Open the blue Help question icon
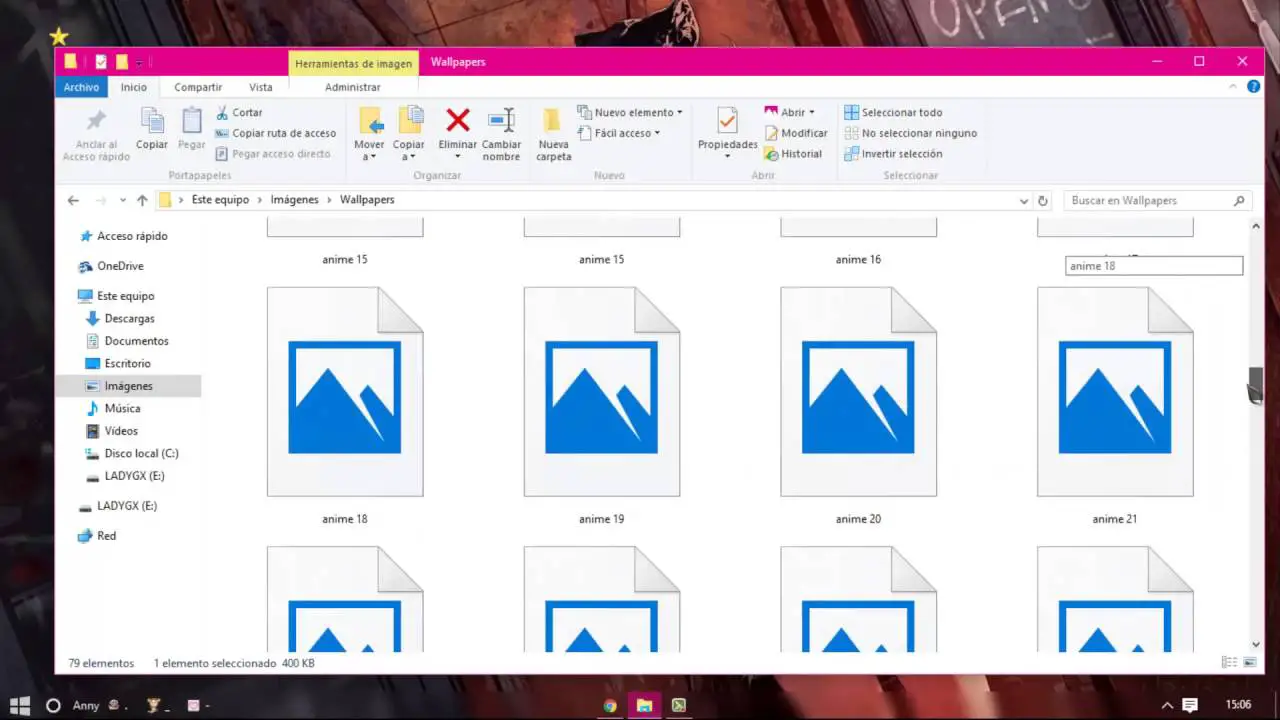Image resolution: width=1280 pixels, height=720 pixels. point(1254,87)
